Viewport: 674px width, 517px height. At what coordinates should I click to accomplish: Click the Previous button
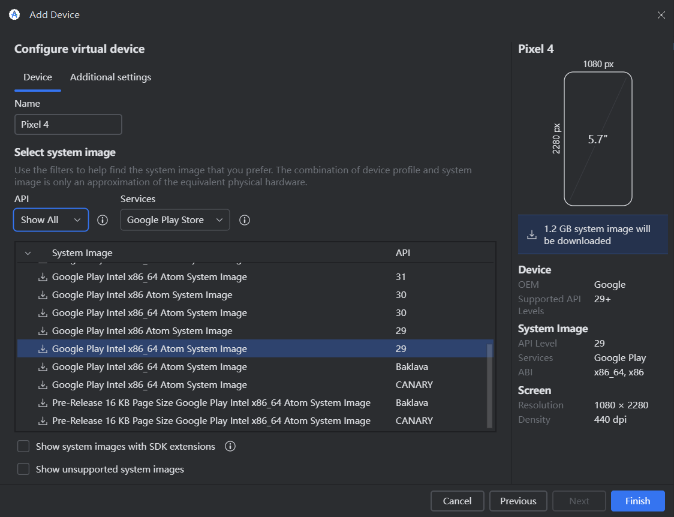518,501
